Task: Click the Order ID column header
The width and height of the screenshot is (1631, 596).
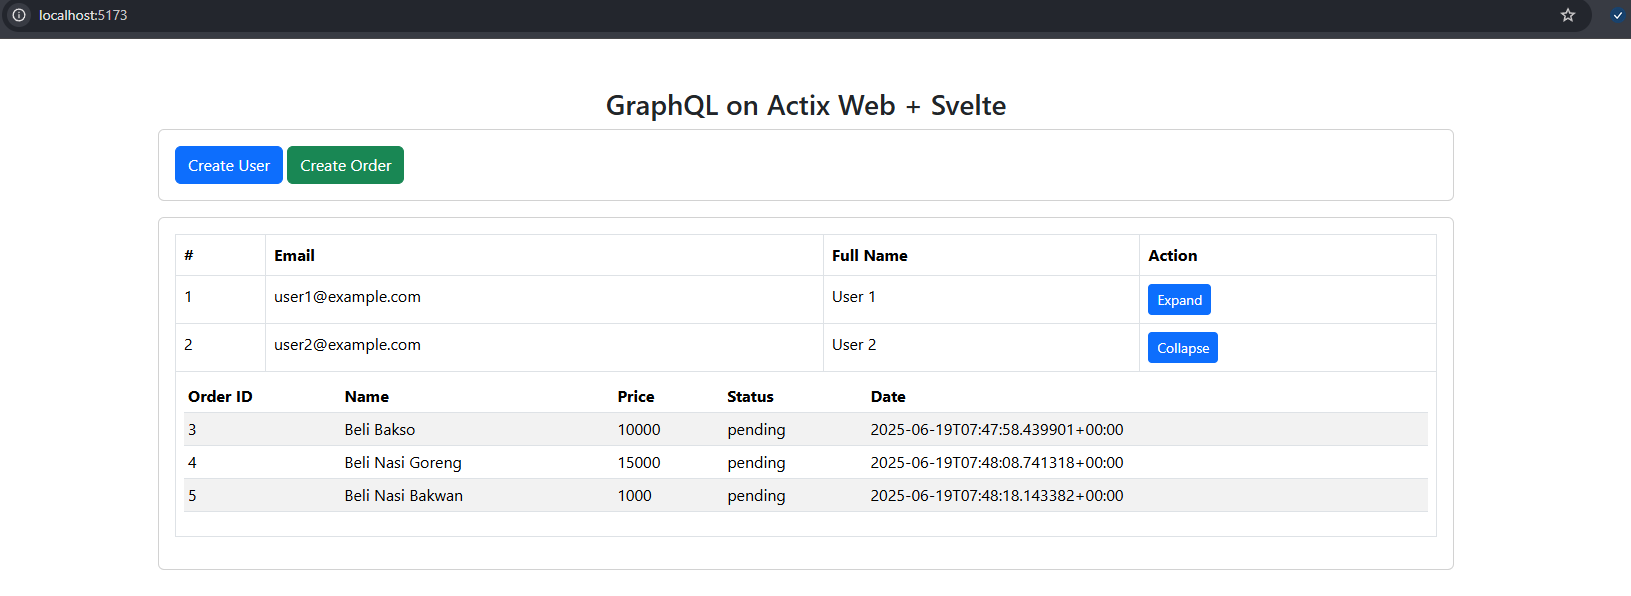Action: 220,397
